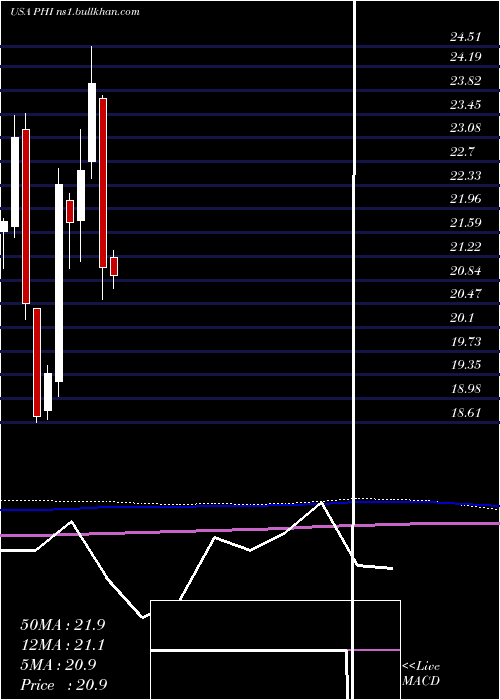The width and height of the screenshot is (500, 700).
Task: Click the 24.51 price level label
Action: (x=466, y=37)
